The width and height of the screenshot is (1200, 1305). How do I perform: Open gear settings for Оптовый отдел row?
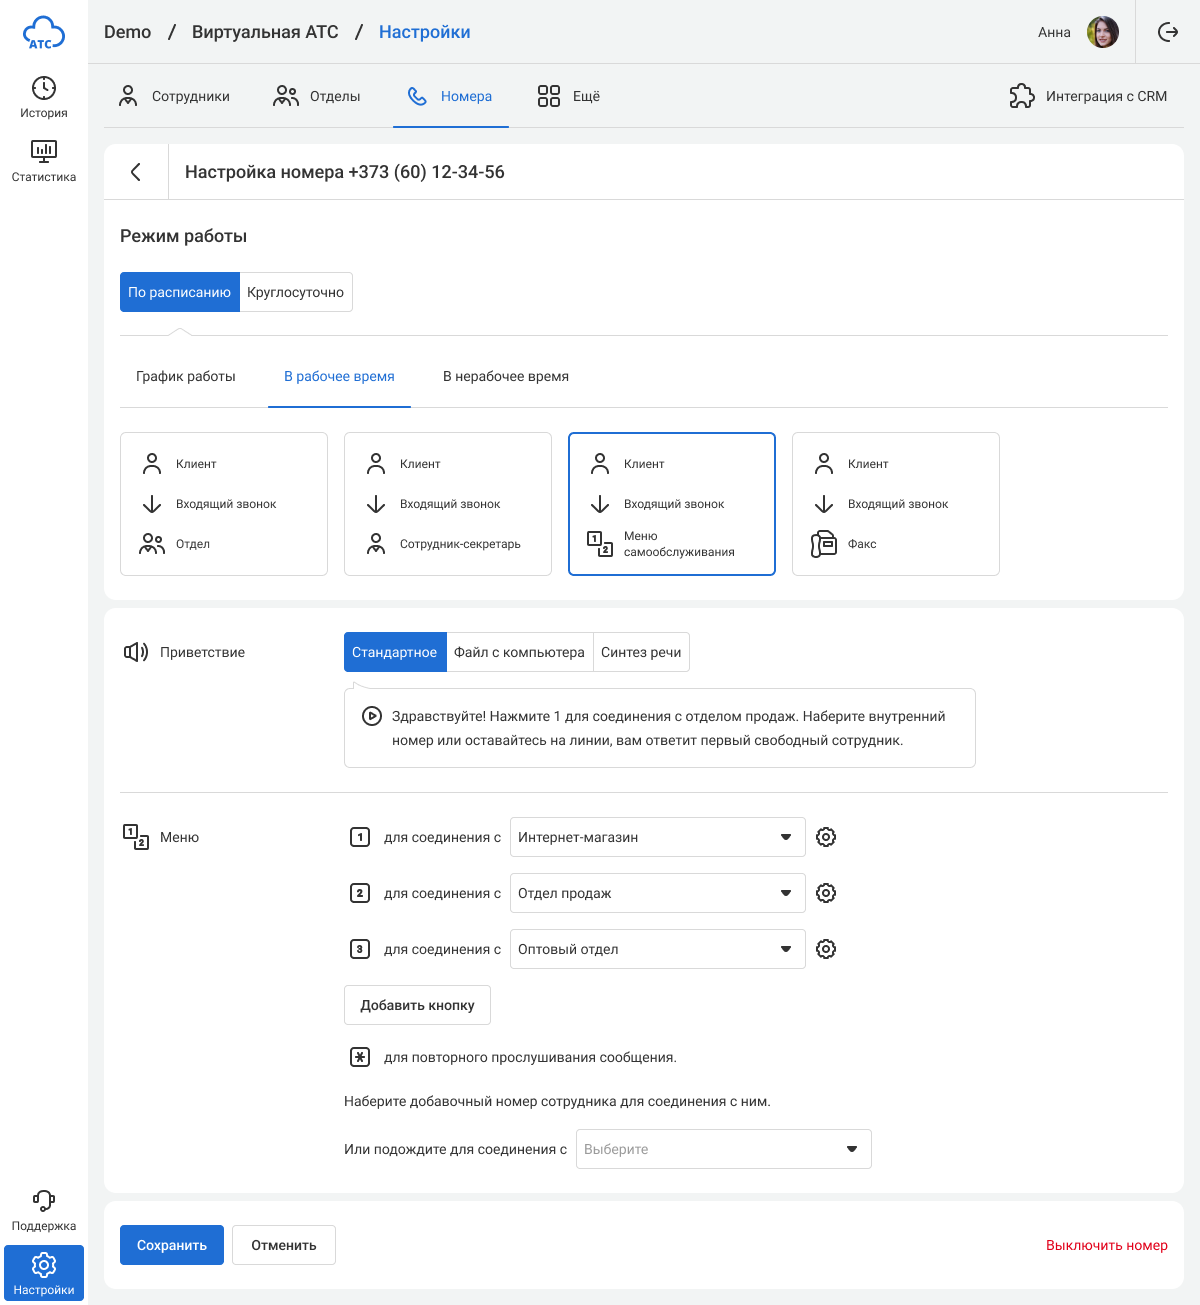tap(826, 949)
